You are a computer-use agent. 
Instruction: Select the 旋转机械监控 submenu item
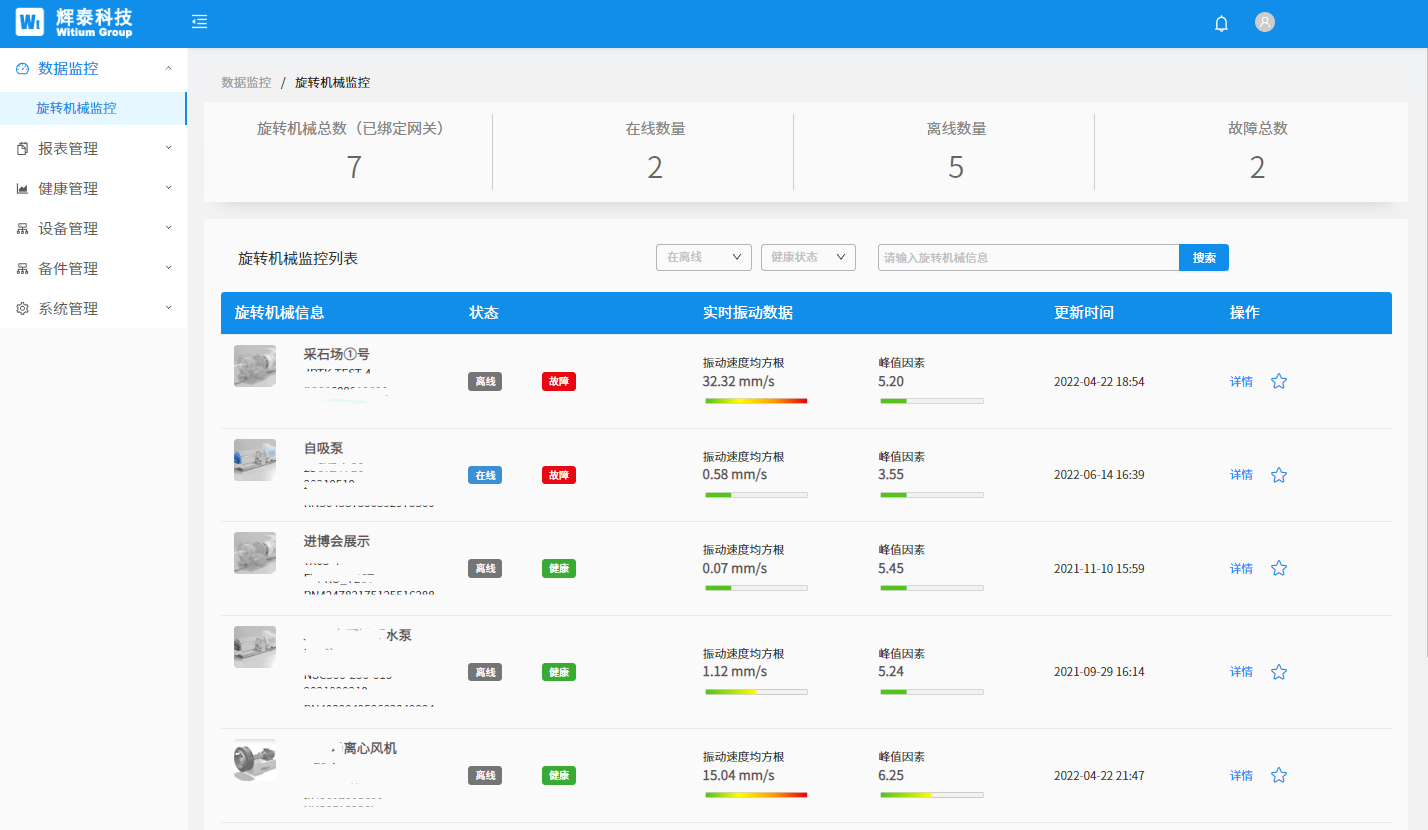(77, 108)
